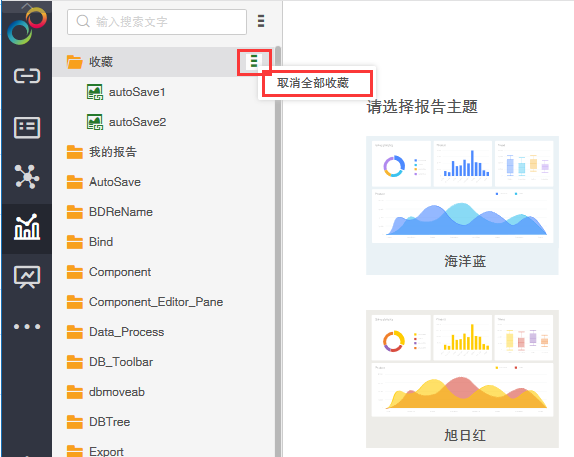This screenshot has height=457, width=574.
Task: Open the 收藏 folder options menu icon
Action: pyautogui.click(x=254, y=61)
